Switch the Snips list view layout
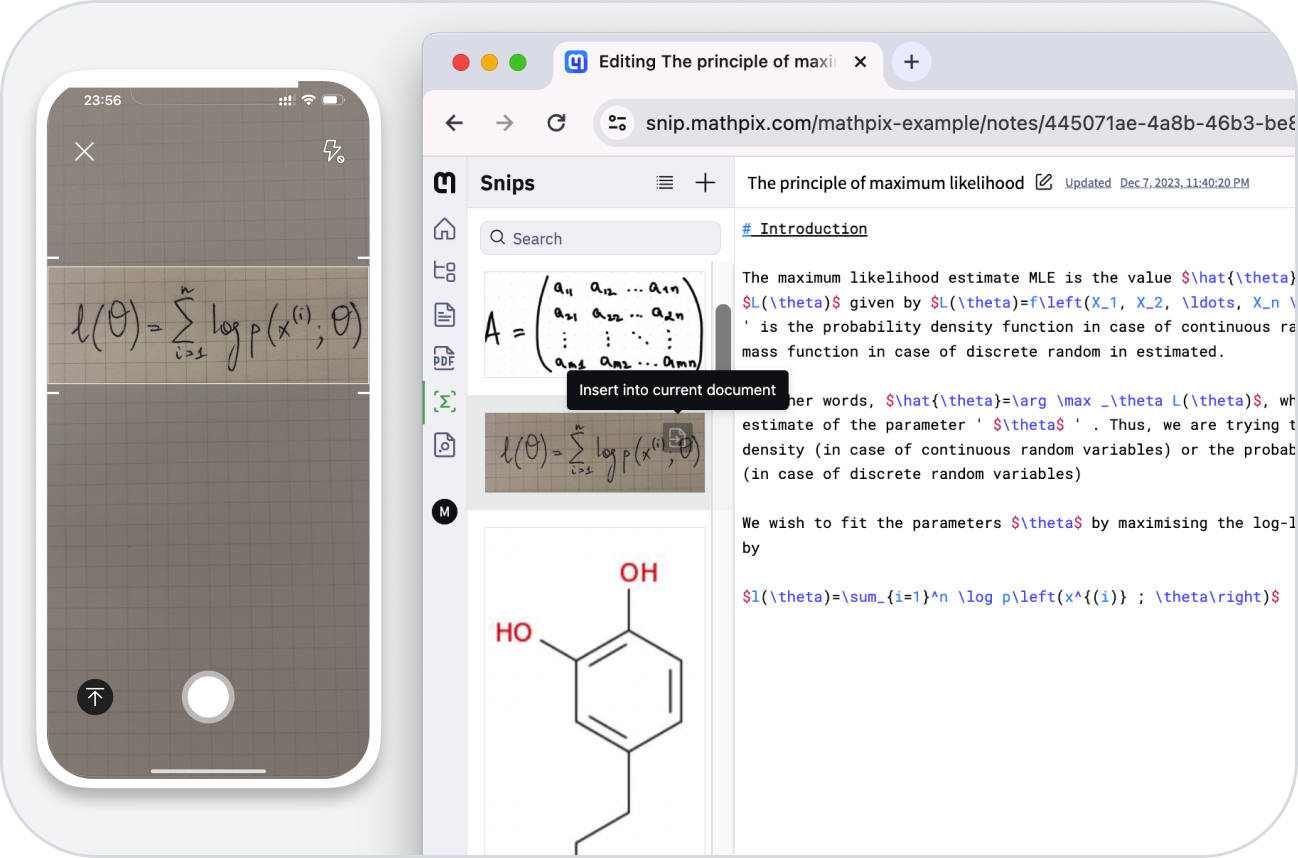Screen dimensions: 1298x858 (665, 182)
